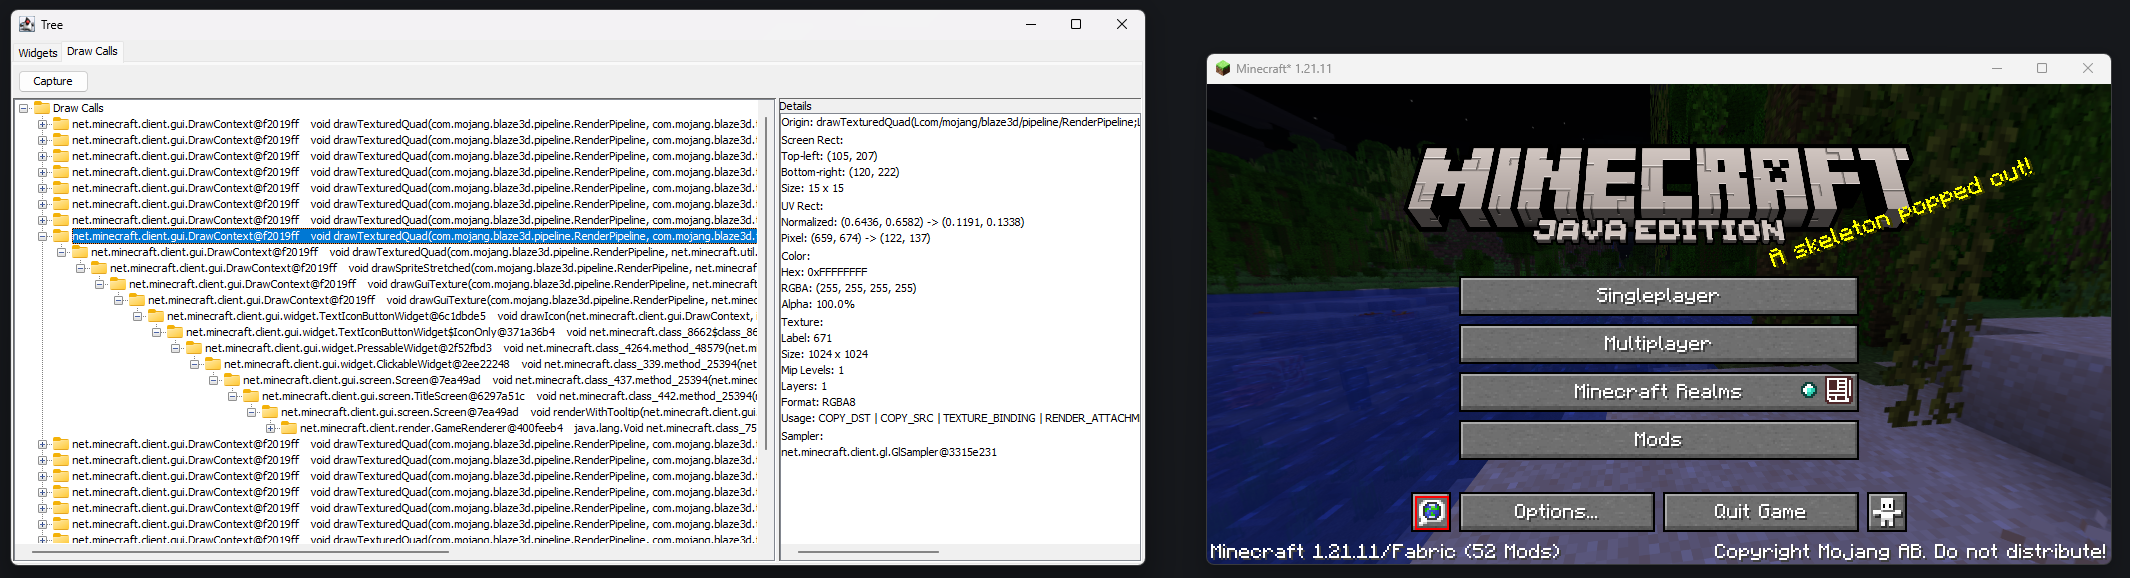This screenshot has height=578, width=2130.
Task: Collapse the root Draw Calls node
Action: tap(24, 108)
